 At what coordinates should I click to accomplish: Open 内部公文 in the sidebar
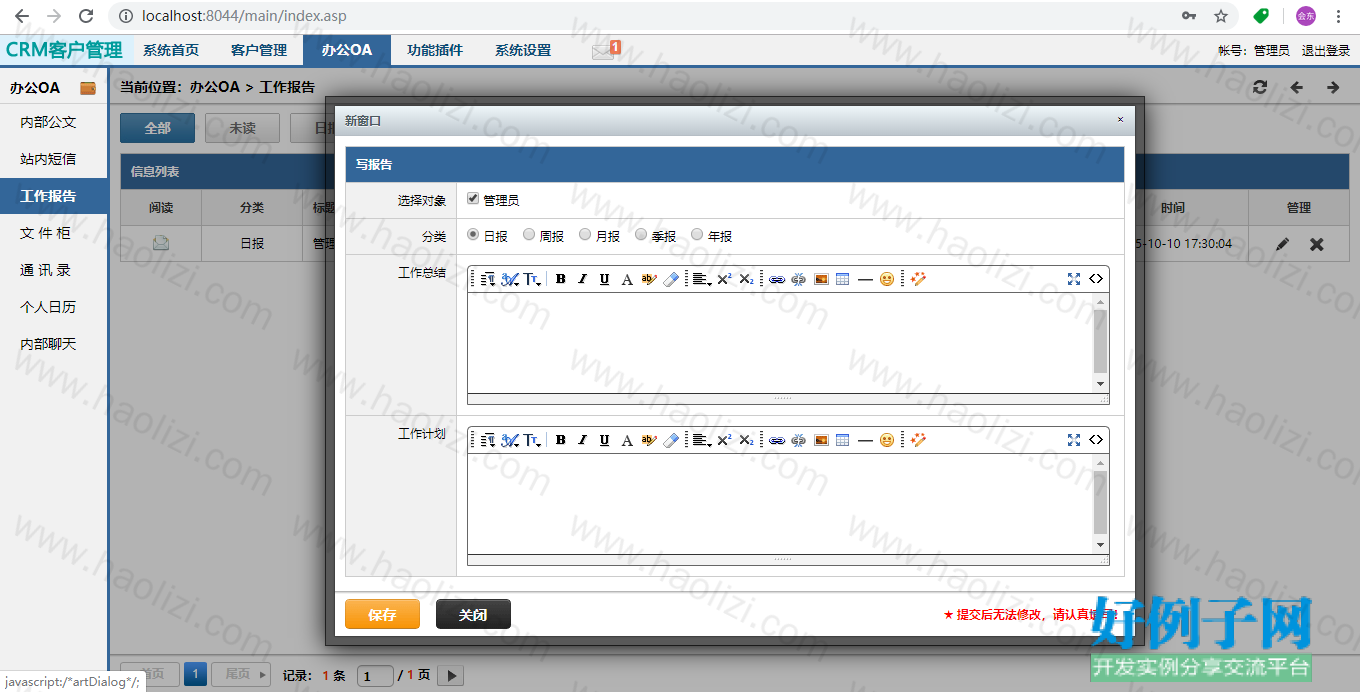[48, 122]
